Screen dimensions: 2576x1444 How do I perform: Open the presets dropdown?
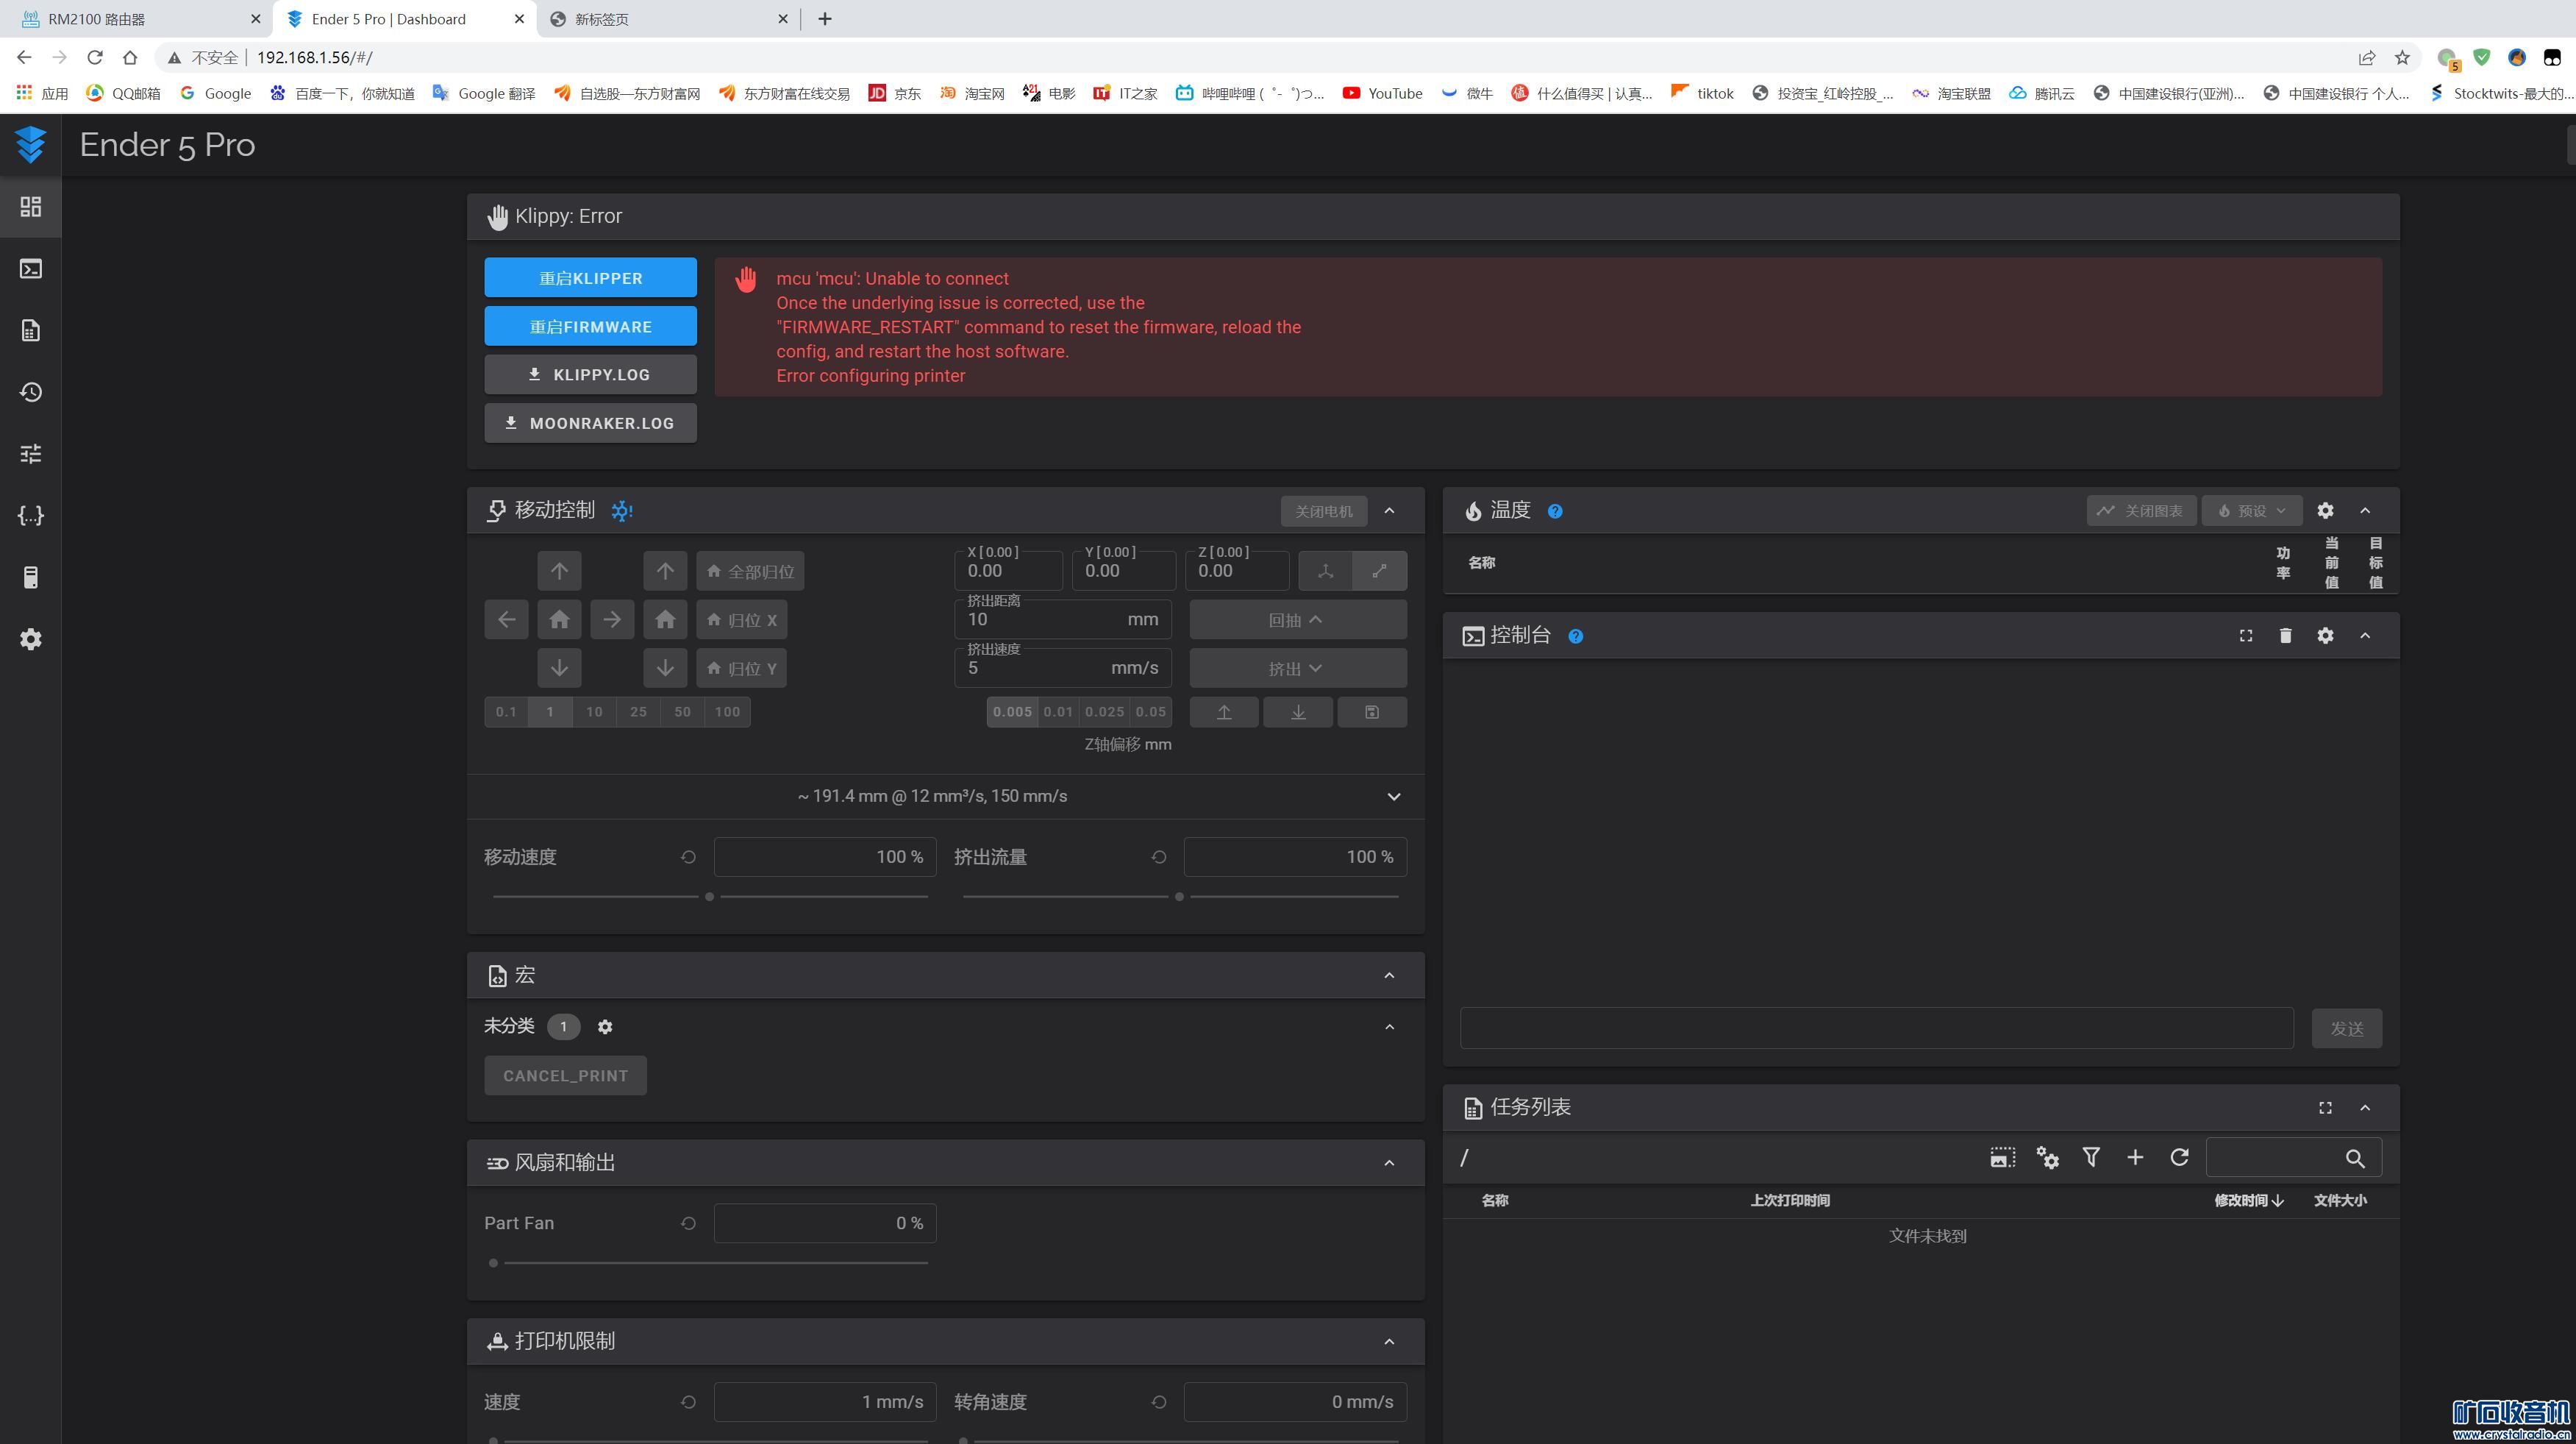click(x=2252, y=511)
